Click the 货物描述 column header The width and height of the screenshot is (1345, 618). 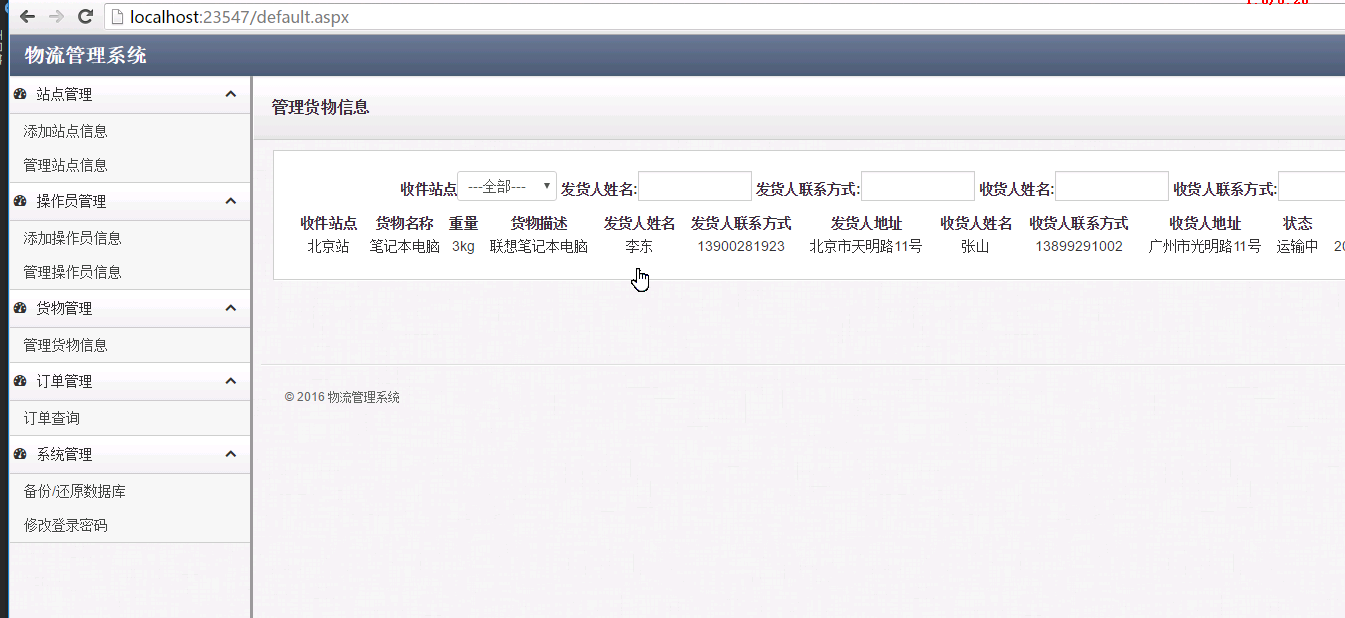539,223
